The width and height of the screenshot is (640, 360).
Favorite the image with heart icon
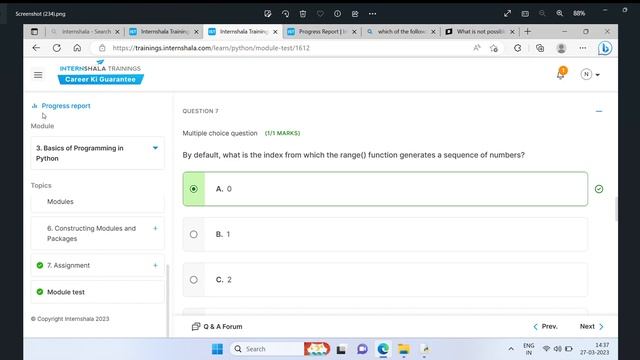(320, 13)
